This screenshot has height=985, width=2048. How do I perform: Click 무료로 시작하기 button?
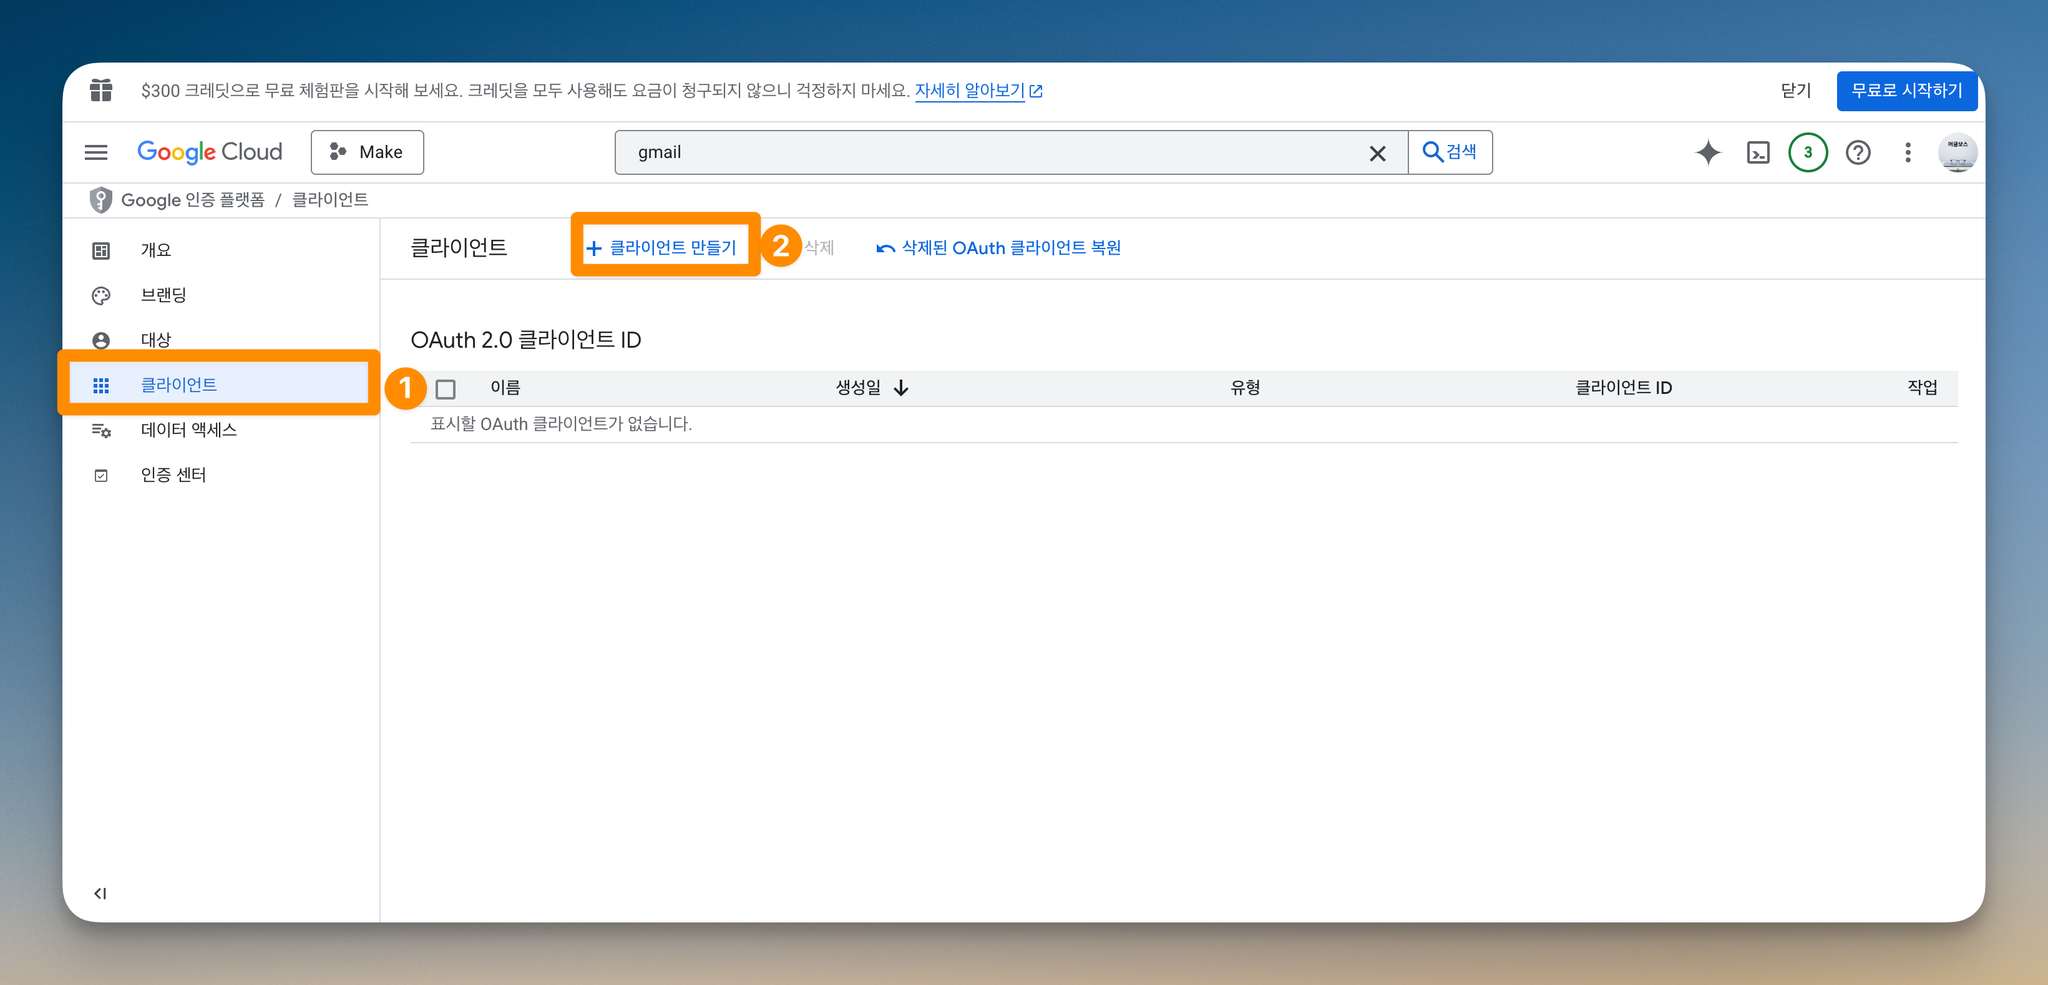tap(1906, 91)
